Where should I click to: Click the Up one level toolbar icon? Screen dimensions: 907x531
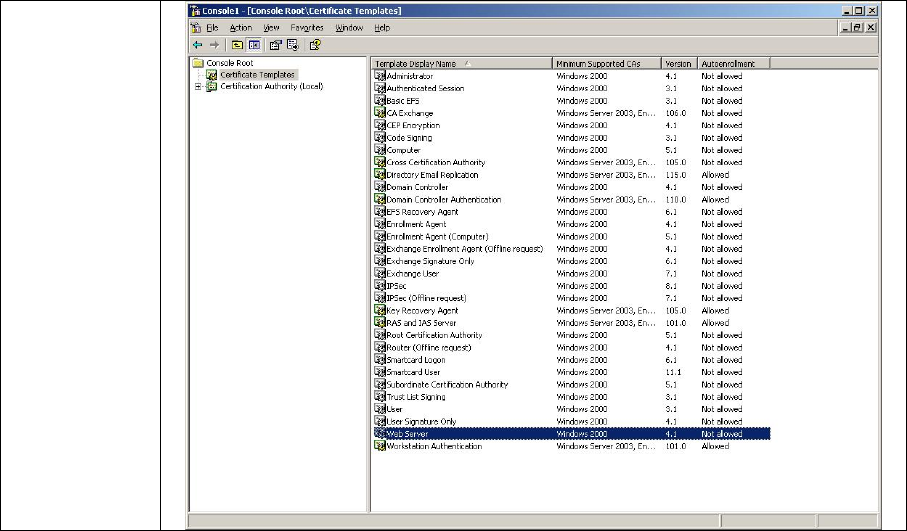click(238, 44)
